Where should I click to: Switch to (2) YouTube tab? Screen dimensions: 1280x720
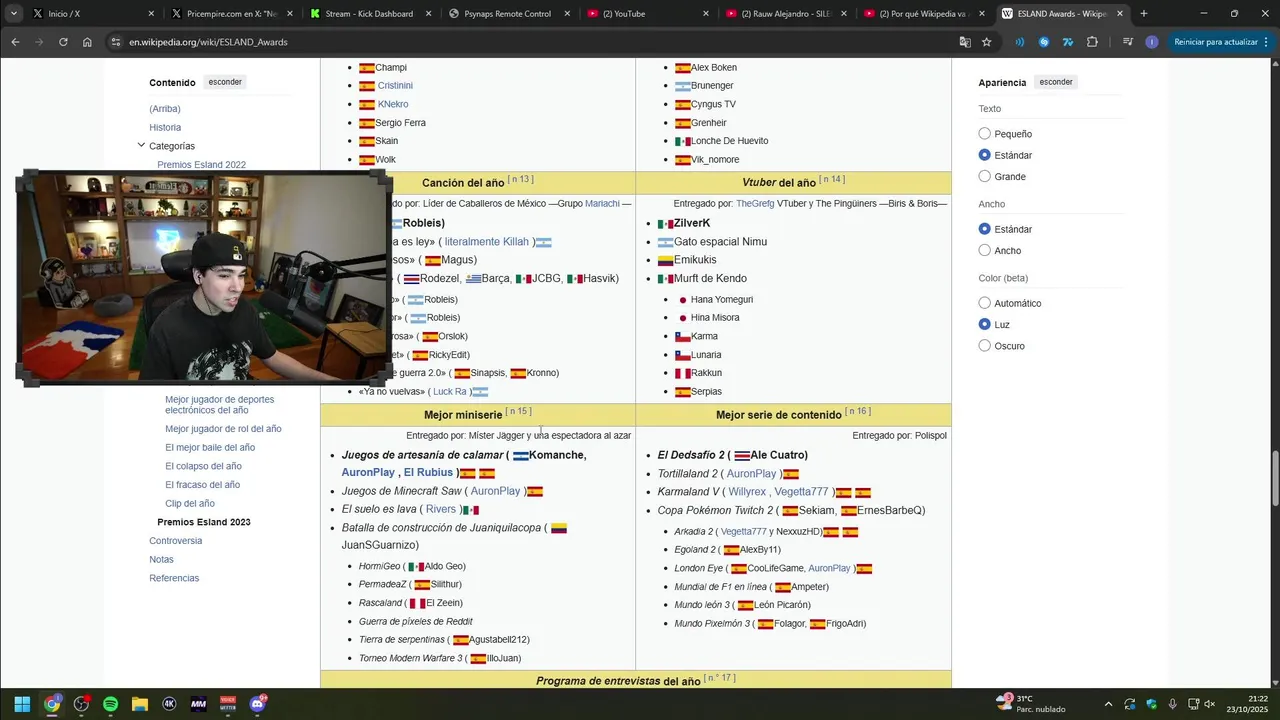pos(647,14)
